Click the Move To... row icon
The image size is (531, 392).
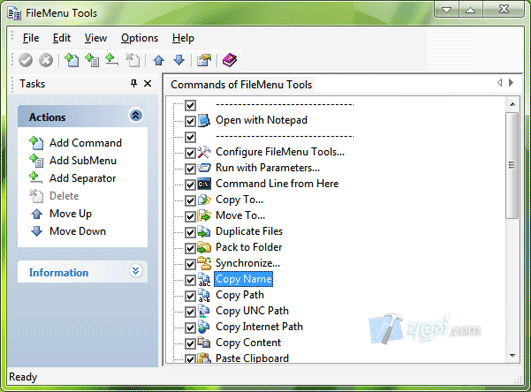[x=204, y=216]
